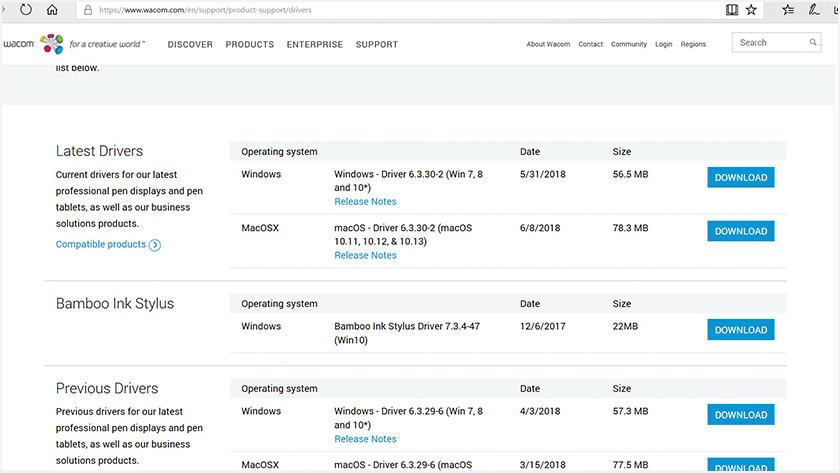
Task: Click the search magnifier icon
Action: point(813,43)
